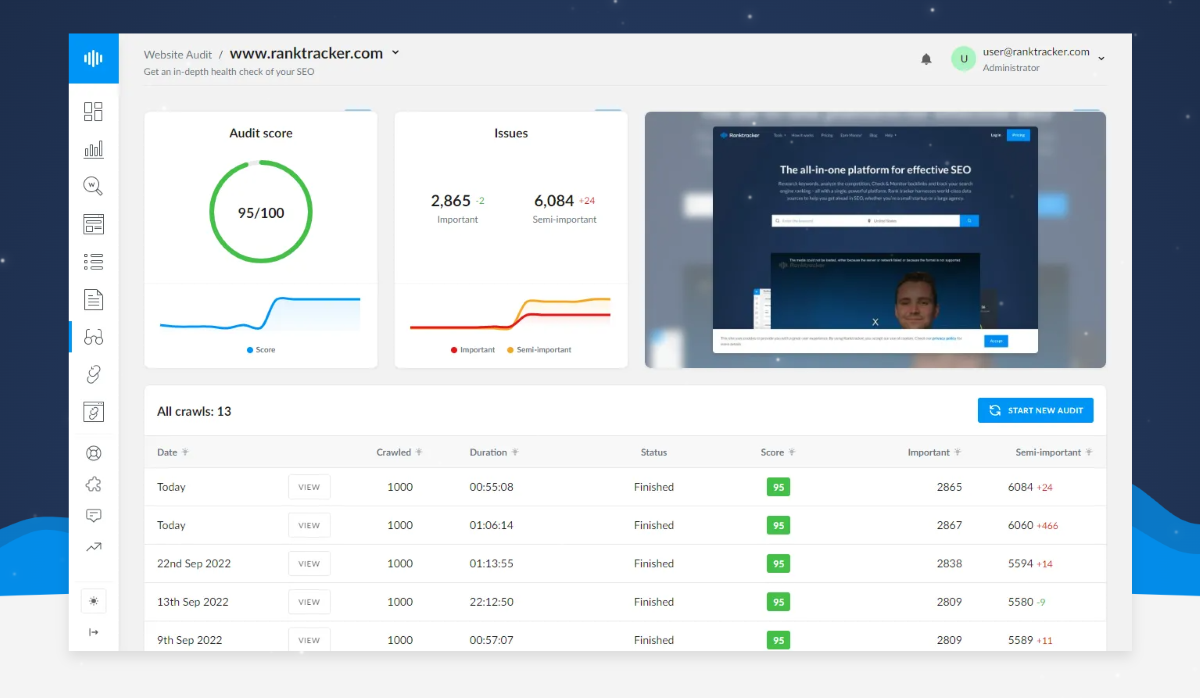Click Finished status in 9th Sep row
The height and width of the screenshot is (698, 1200).
point(654,640)
